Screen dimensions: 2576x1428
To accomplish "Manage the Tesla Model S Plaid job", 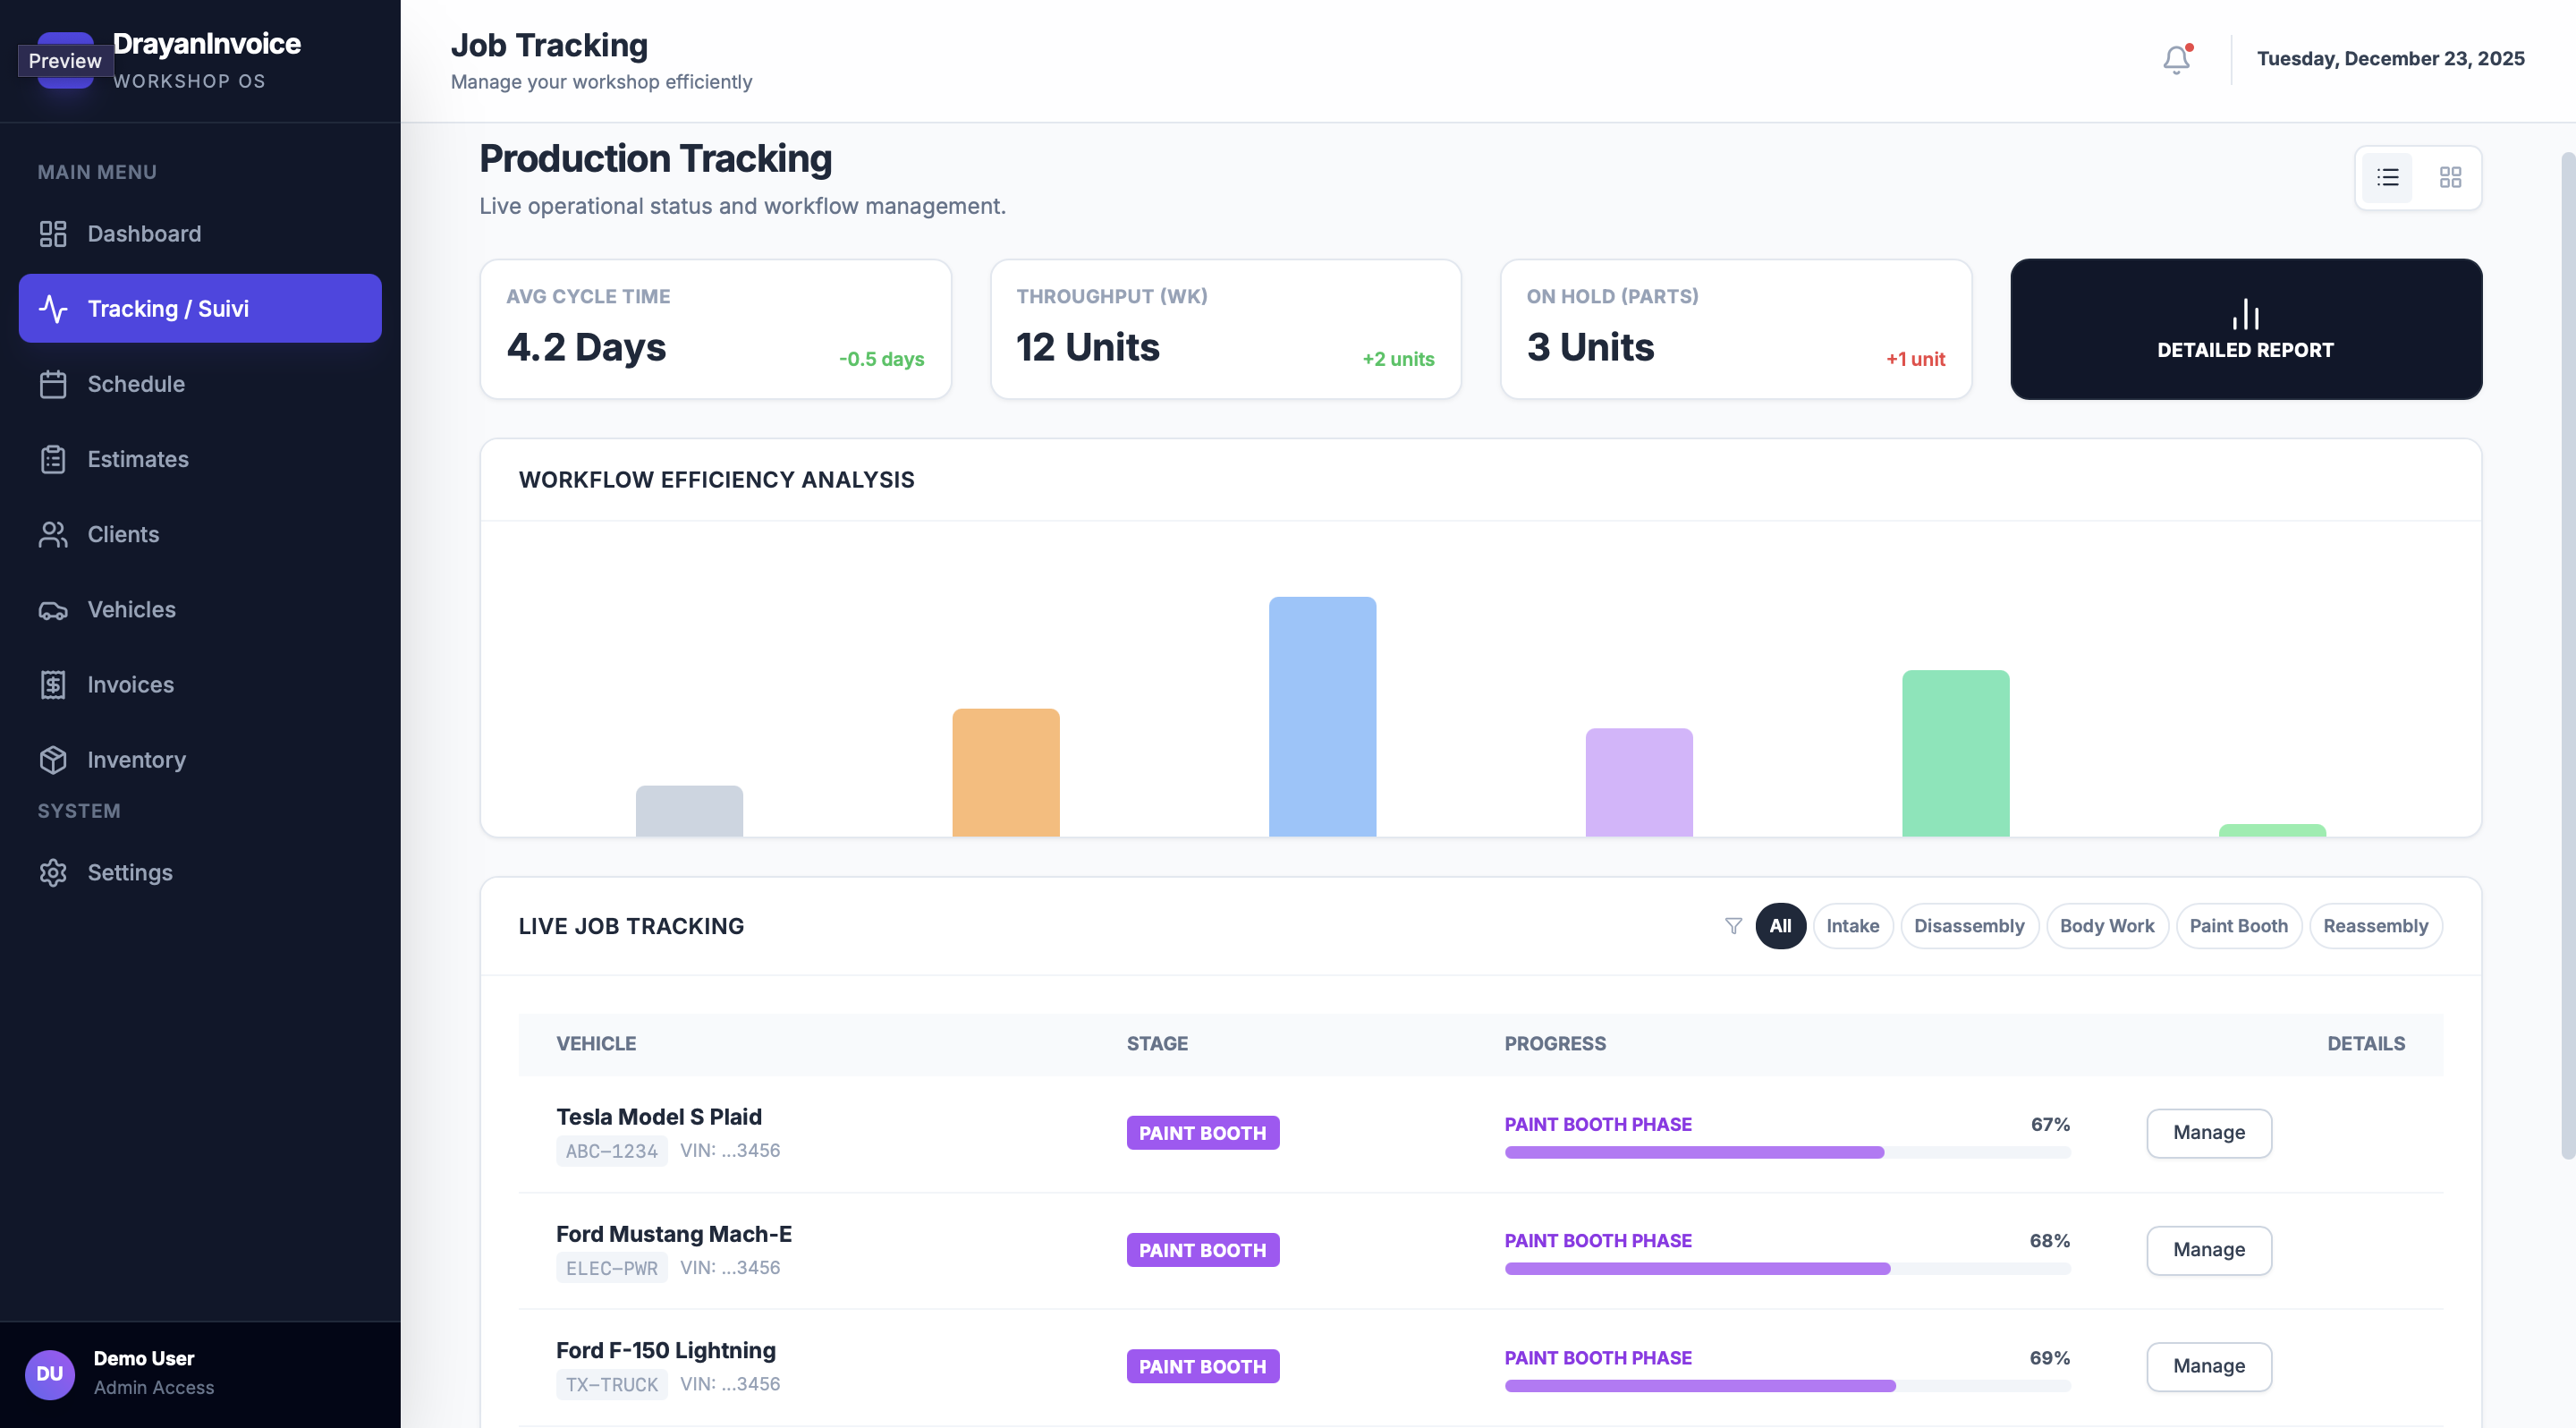I will tap(2209, 1133).
